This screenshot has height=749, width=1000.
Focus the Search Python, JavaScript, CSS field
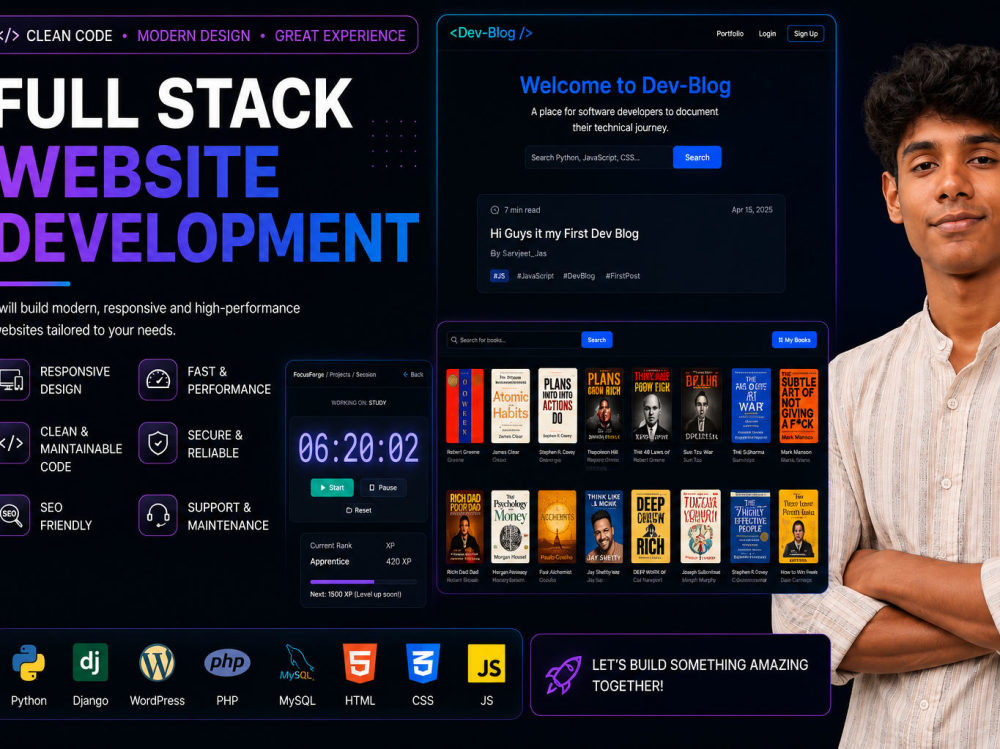tap(599, 157)
